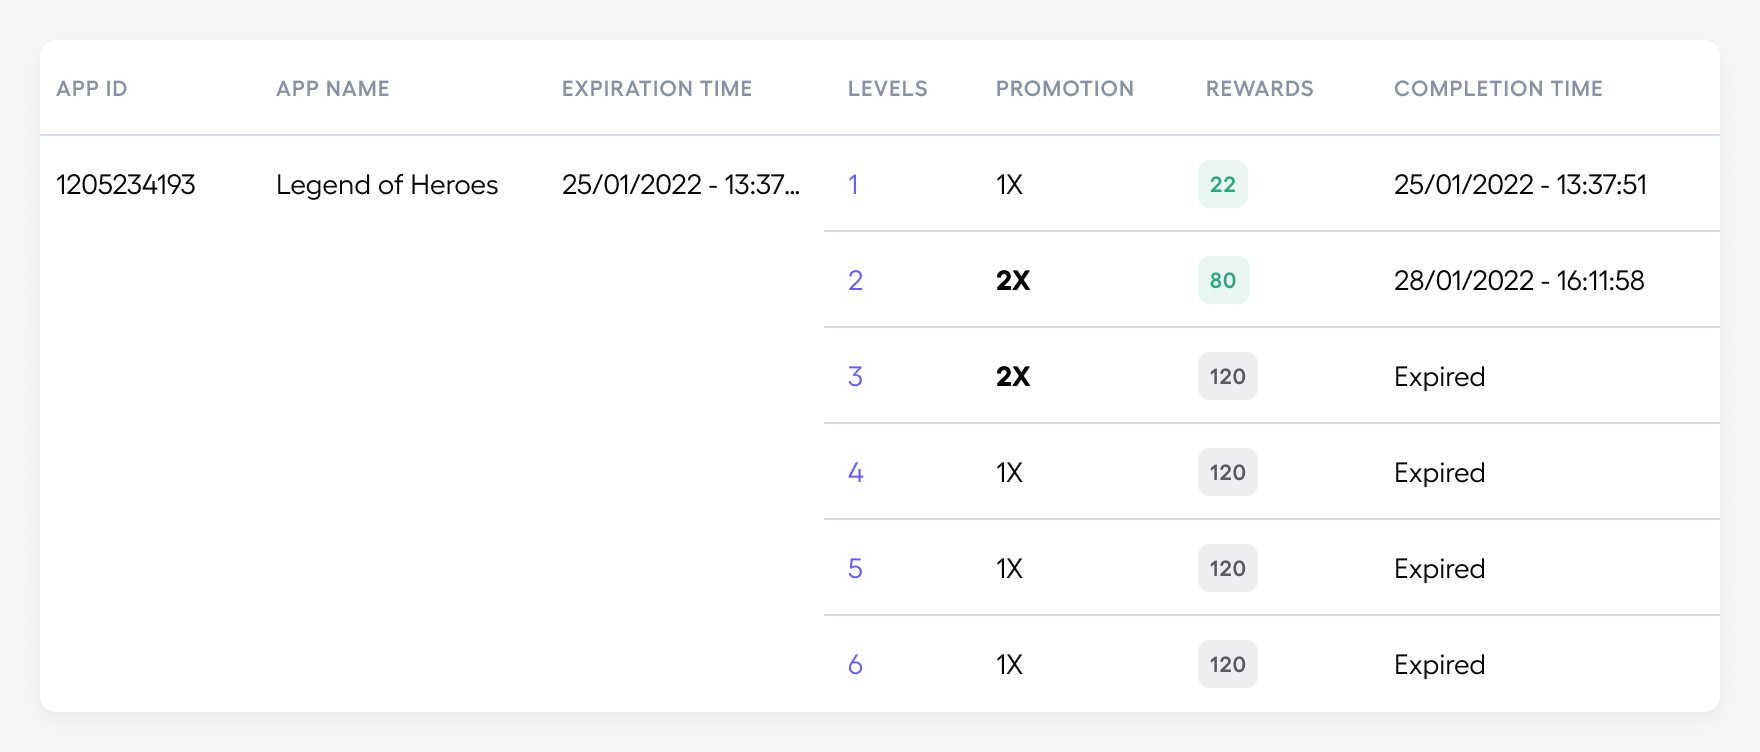Select the 120 reward badge for level 3
This screenshot has width=1760, height=752.
coord(1228,376)
